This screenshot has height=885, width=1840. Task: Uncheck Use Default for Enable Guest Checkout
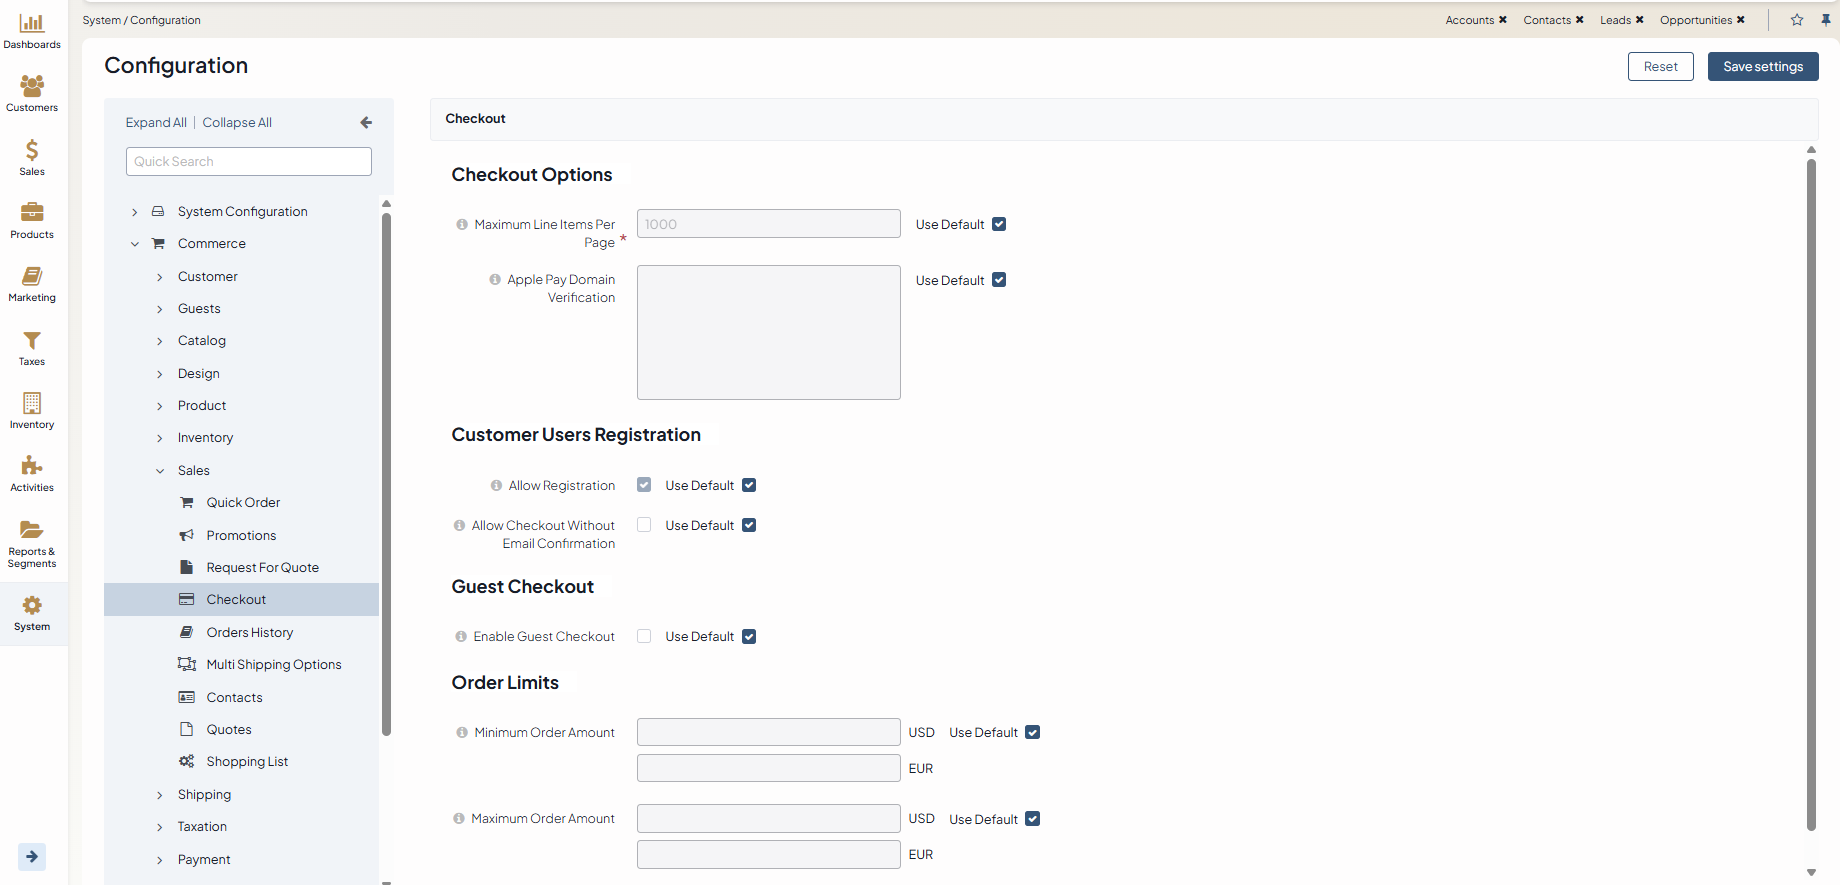point(749,637)
